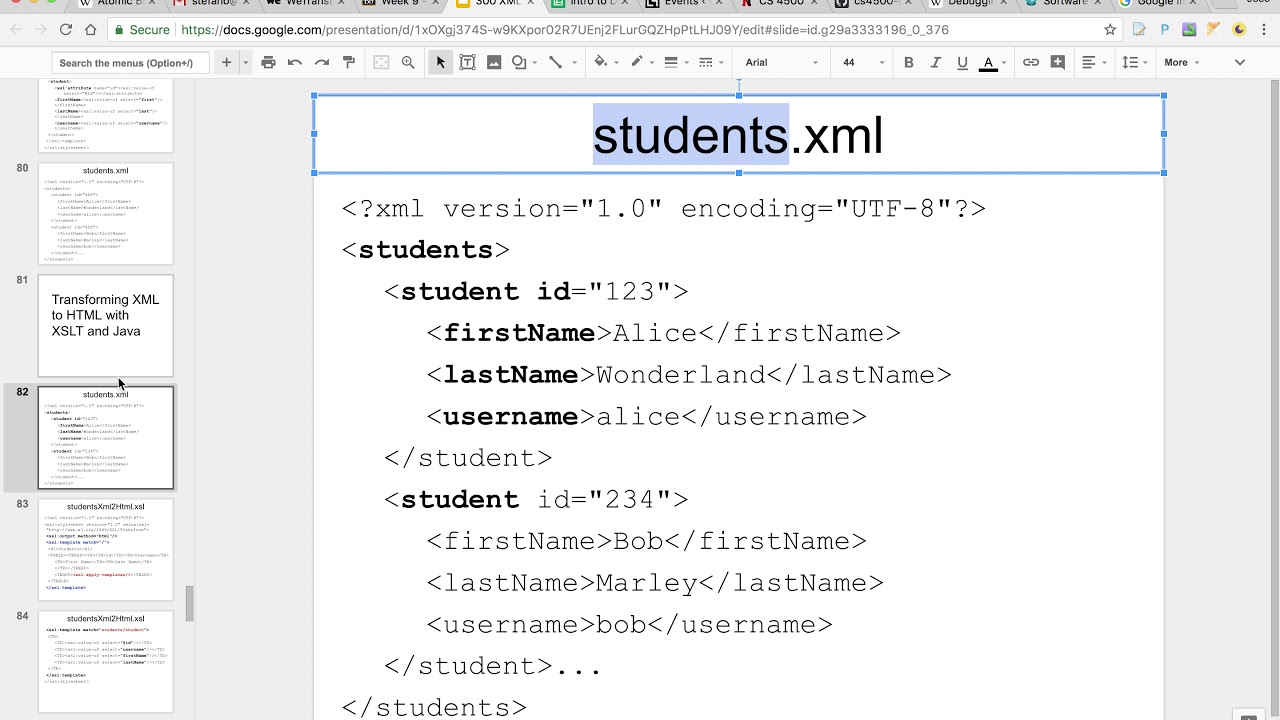The width and height of the screenshot is (1280, 720).
Task: Collapse the menus with chevron
Action: coord(1240,62)
